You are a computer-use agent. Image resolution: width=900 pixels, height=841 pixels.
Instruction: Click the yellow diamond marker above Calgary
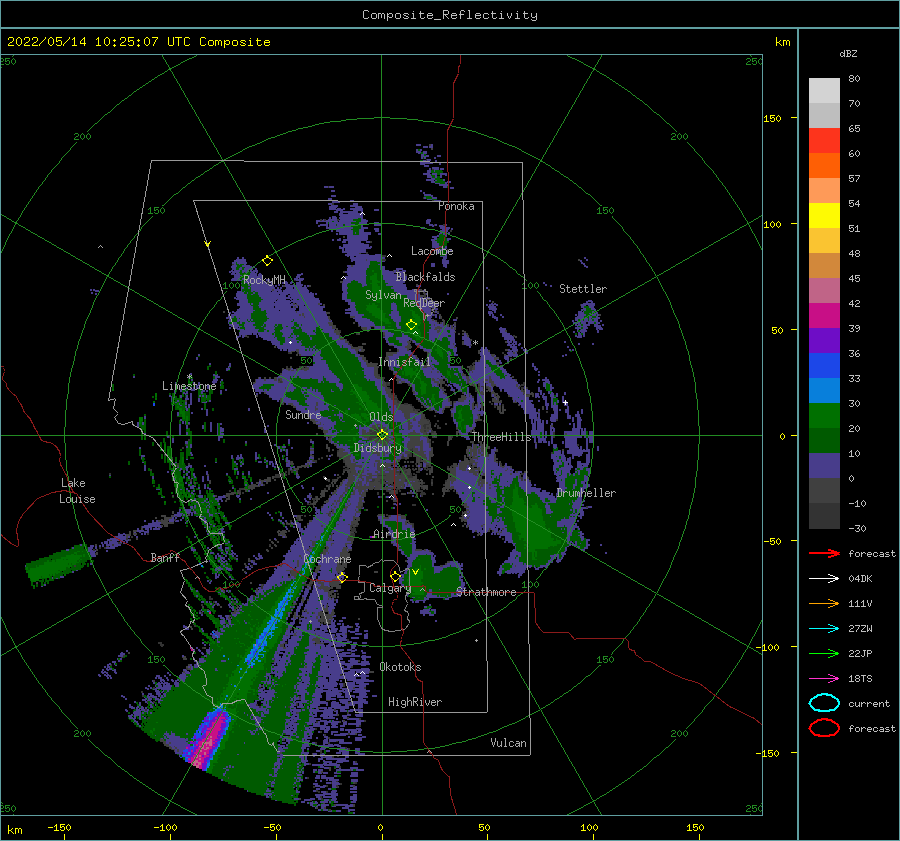tap(395, 576)
